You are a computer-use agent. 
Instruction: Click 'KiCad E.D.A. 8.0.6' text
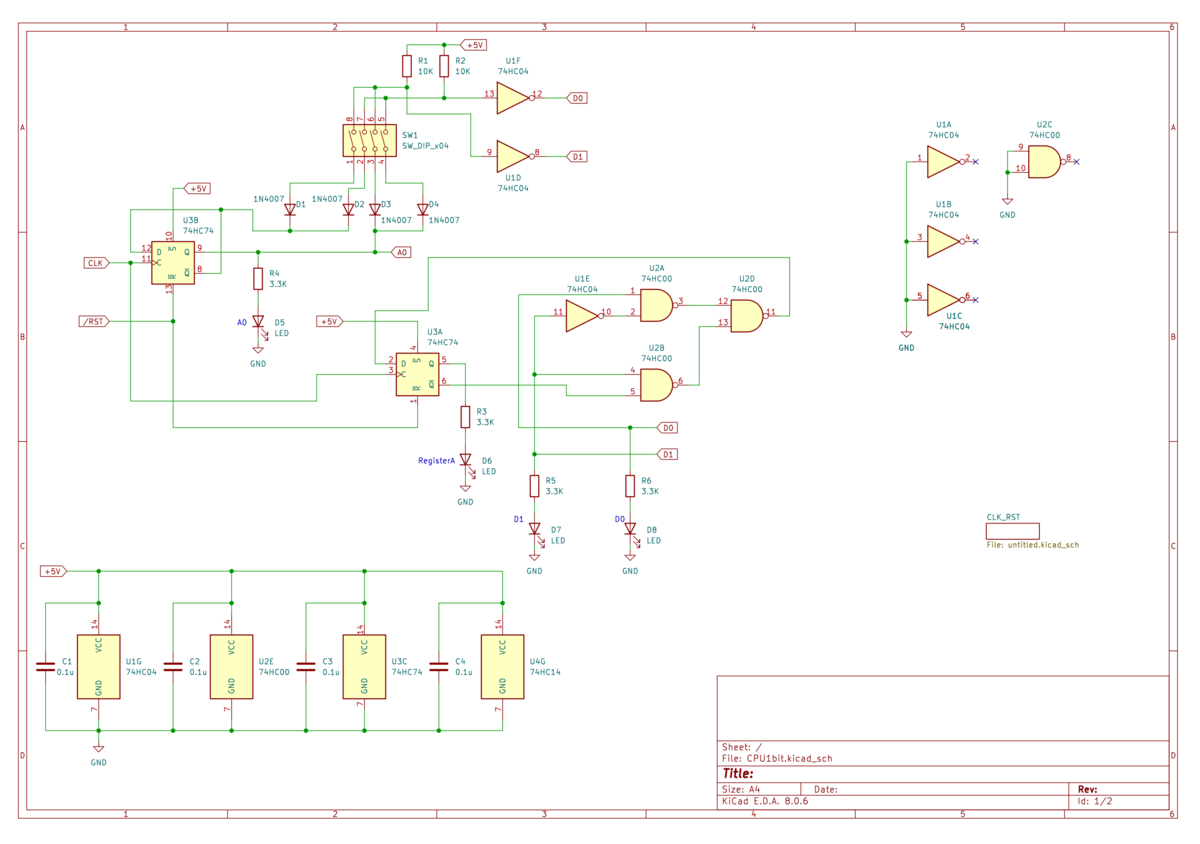pyautogui.click(x=765, y=802)
